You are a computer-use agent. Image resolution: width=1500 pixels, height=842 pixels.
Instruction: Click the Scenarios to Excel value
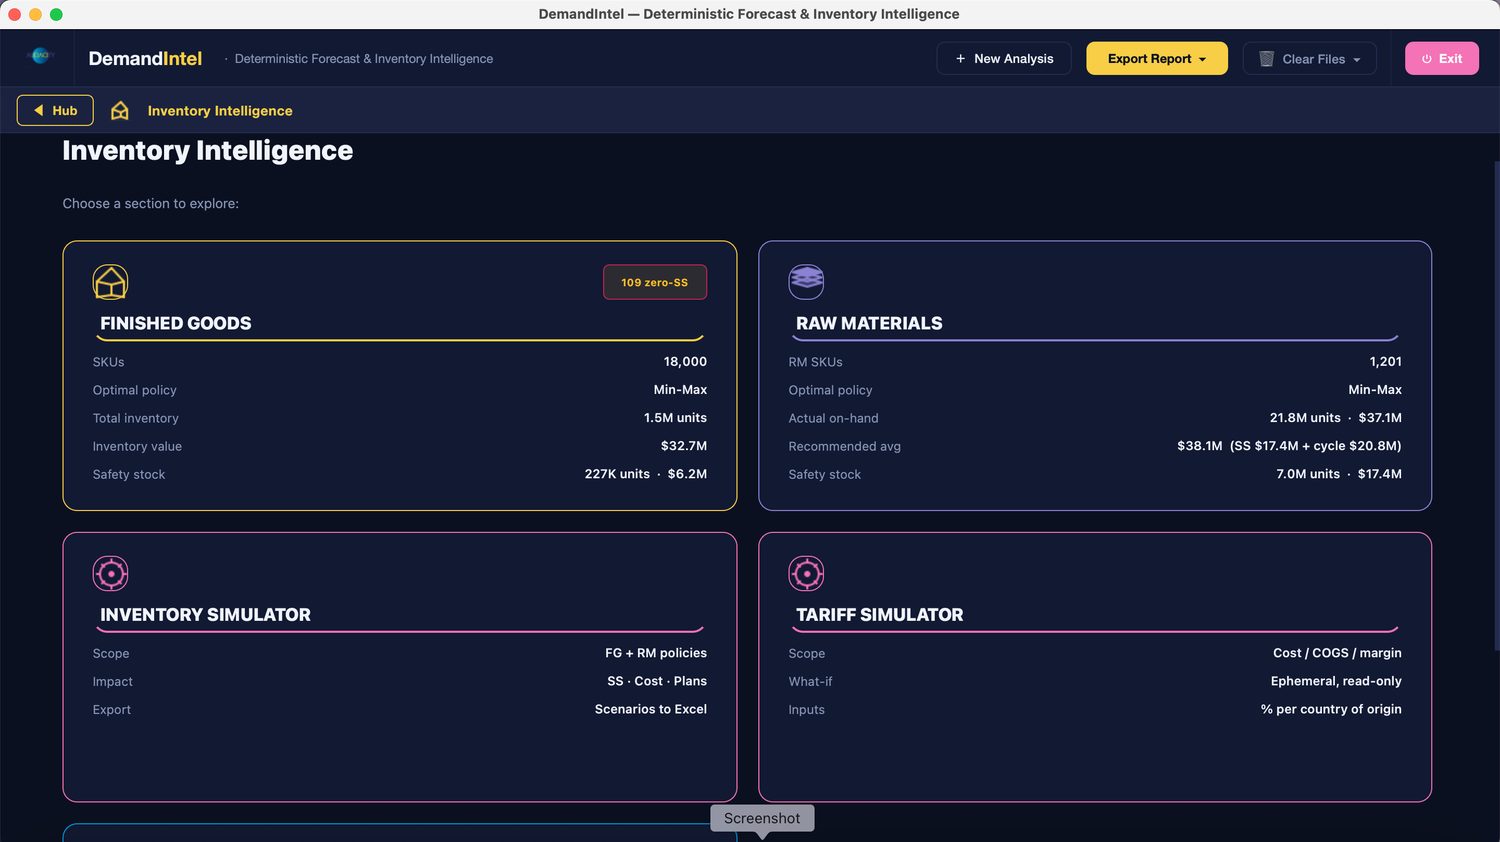click(651, 709)
